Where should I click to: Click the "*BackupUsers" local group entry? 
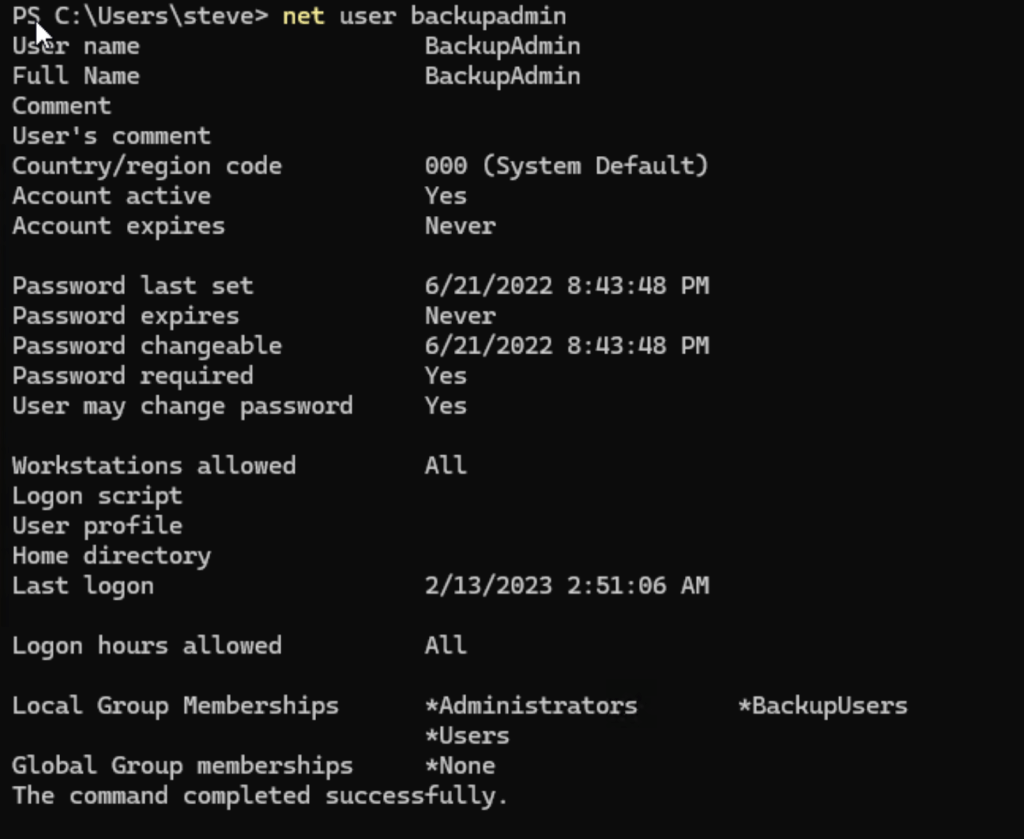pyautogui.click(x=822, y=706)
